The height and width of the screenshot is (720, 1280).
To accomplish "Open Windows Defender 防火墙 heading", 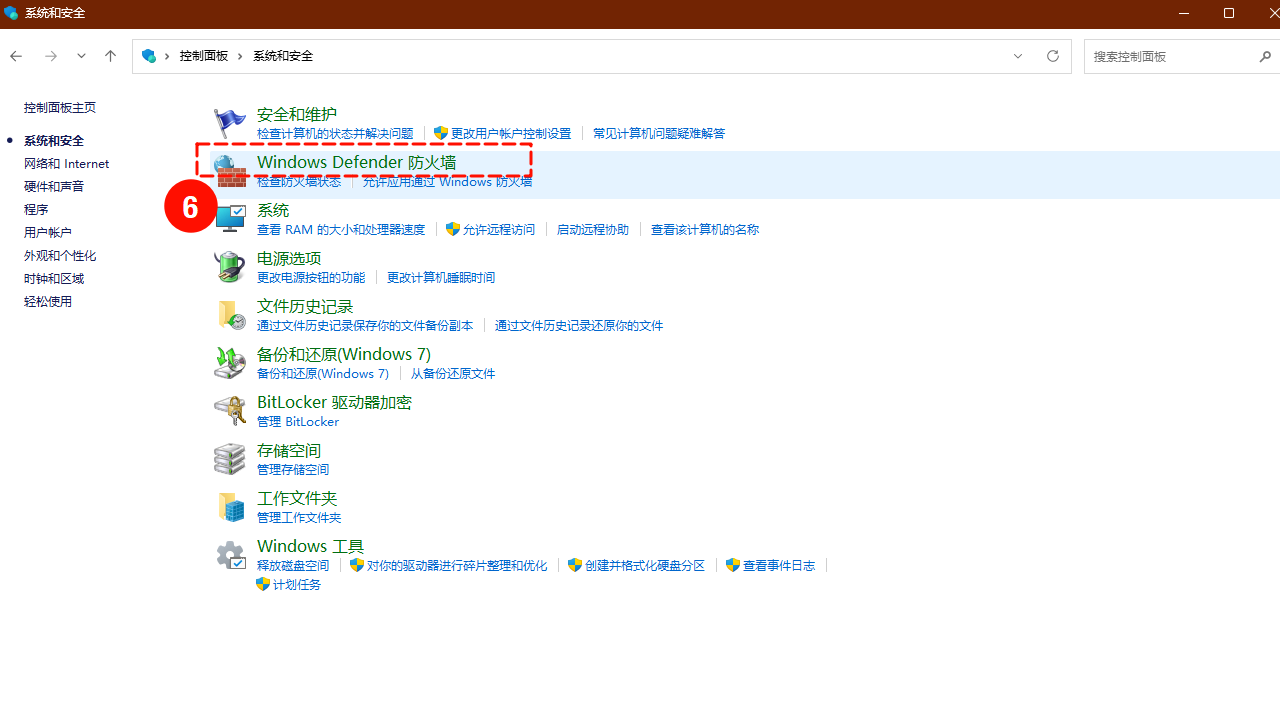I will point(357,162).
